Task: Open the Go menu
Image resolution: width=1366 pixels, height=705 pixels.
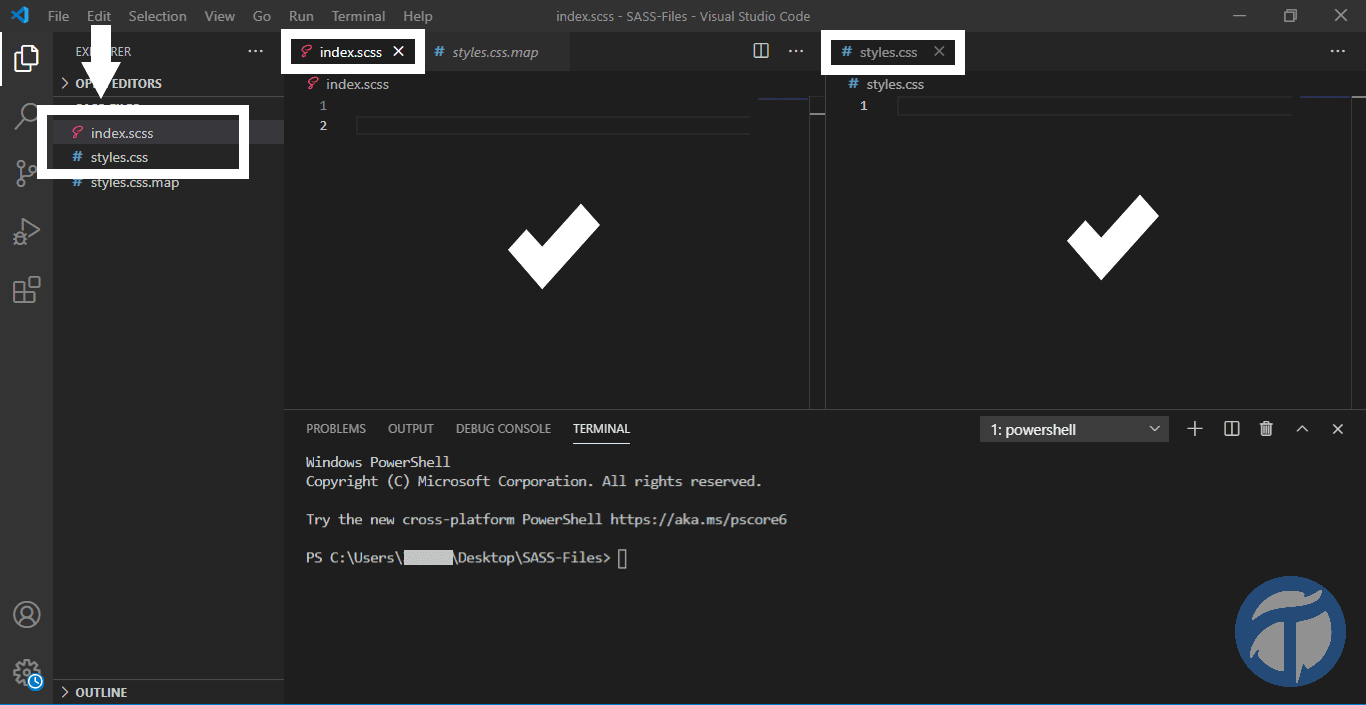Action: pos(262,16)
